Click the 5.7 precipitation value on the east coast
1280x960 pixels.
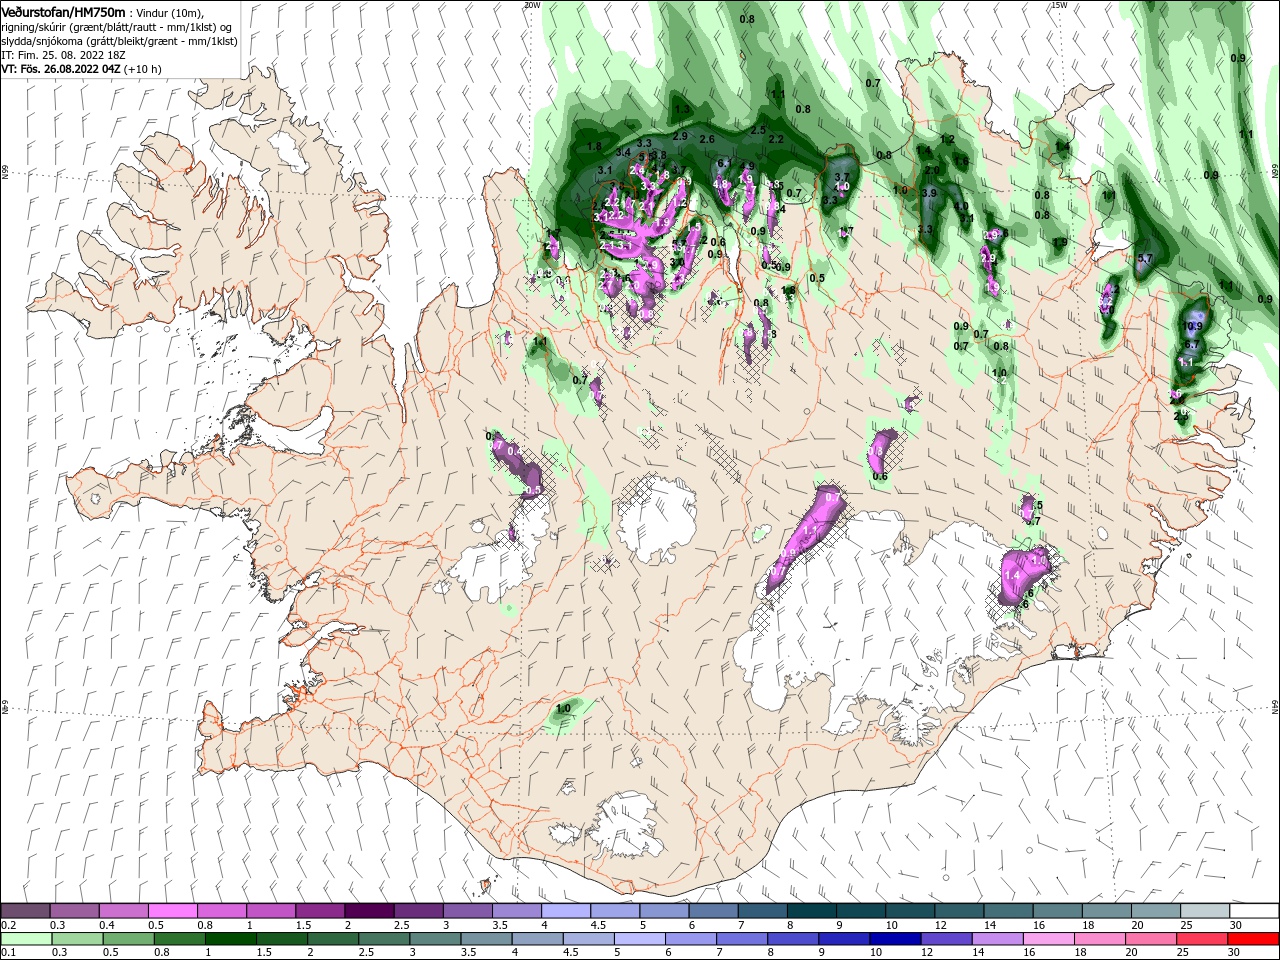pyautogui.click(x=1145, y=258)
